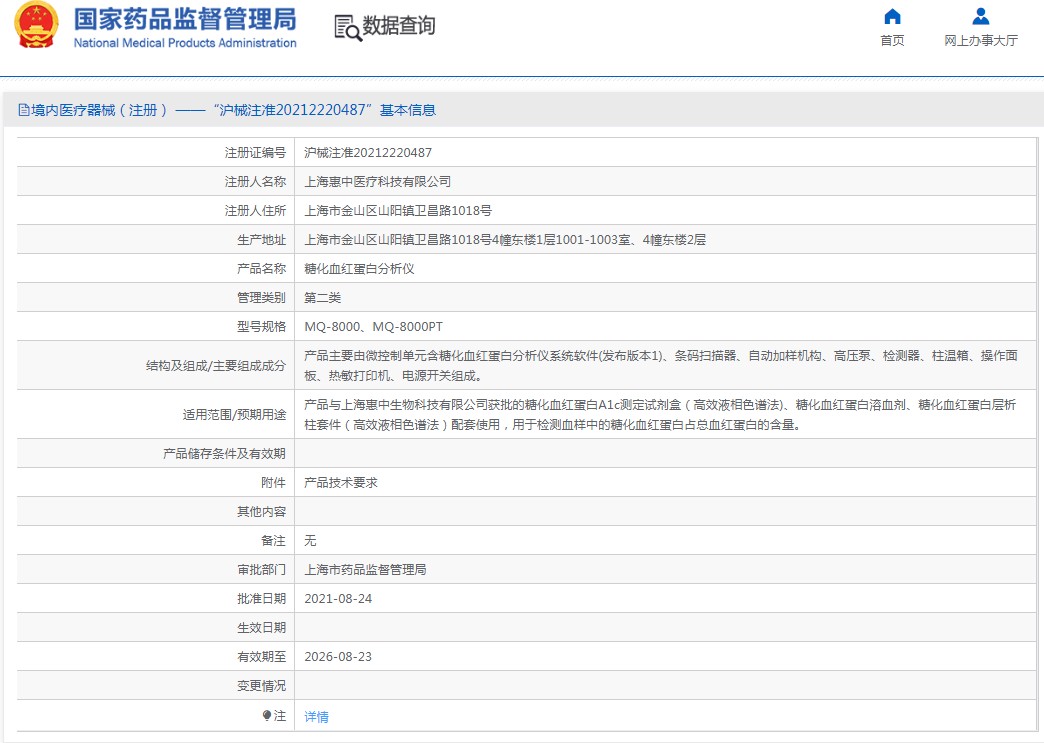Click the national emblem logo
The height and width of the screenshot is (743, 1044).
(36, 27)
